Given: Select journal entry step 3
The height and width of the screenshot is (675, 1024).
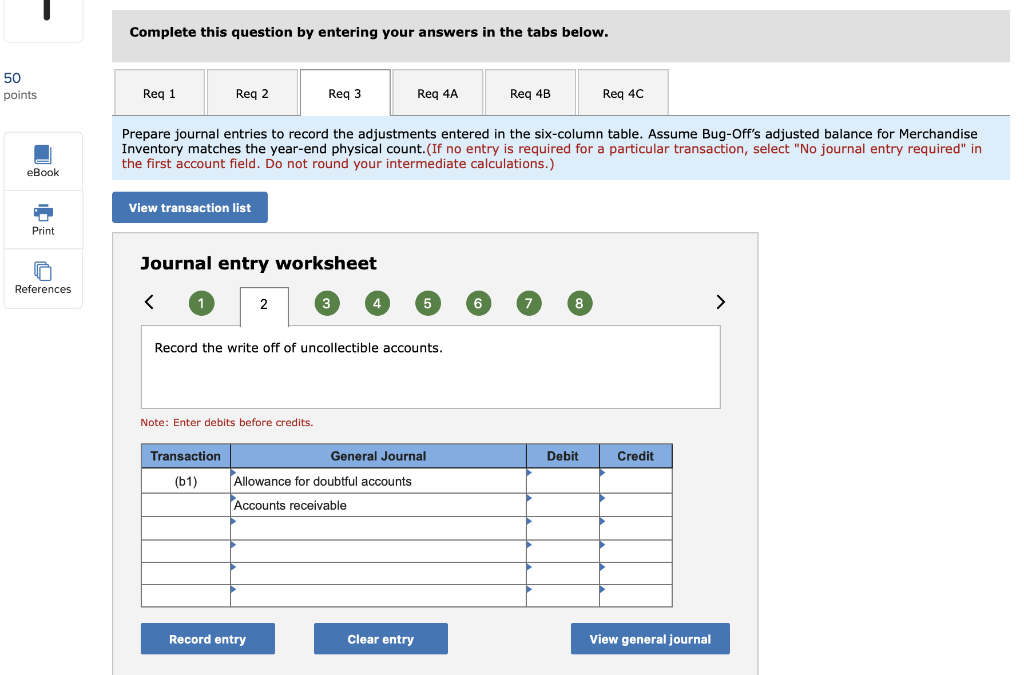Looking at the screenshot, I should tap(327, 304).
